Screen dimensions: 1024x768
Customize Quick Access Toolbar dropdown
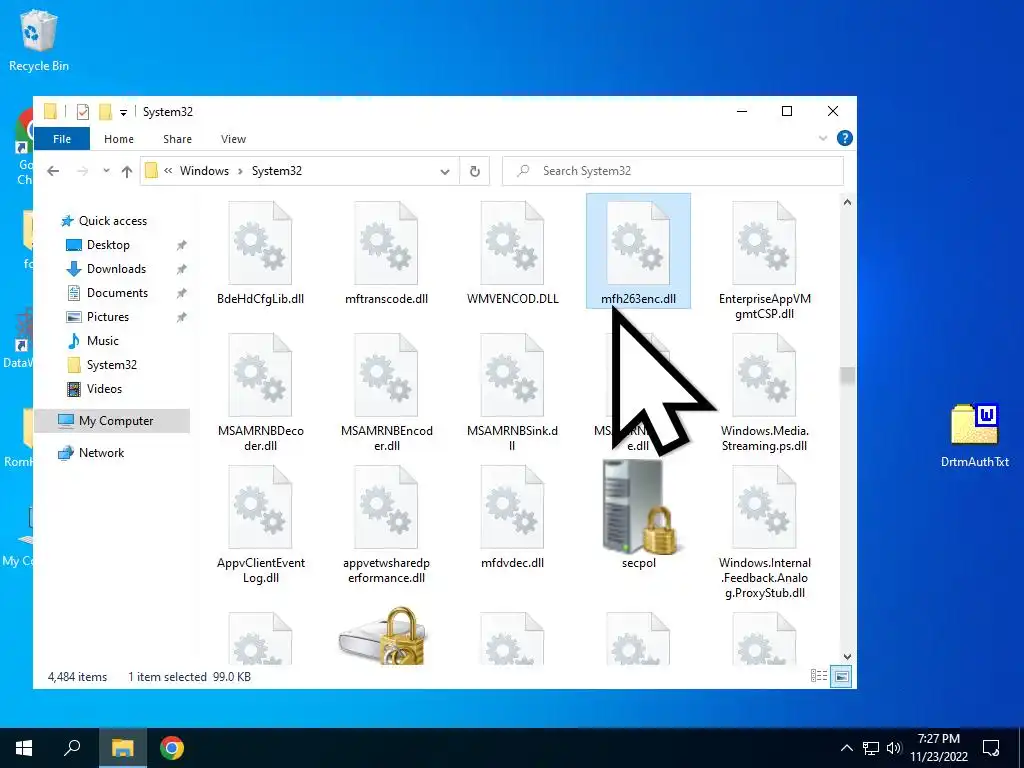pyautogui.click(x=123, y=113)
